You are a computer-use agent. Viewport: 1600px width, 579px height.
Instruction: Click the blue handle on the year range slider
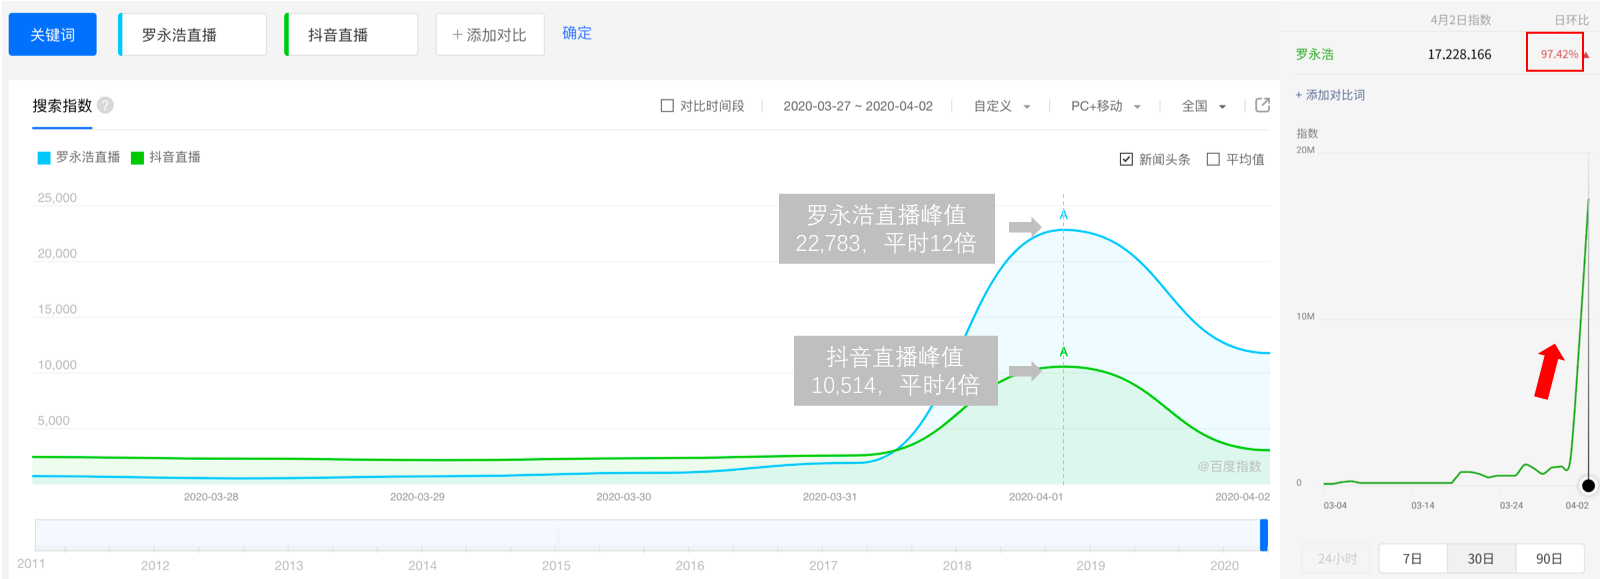[1264, 535]
